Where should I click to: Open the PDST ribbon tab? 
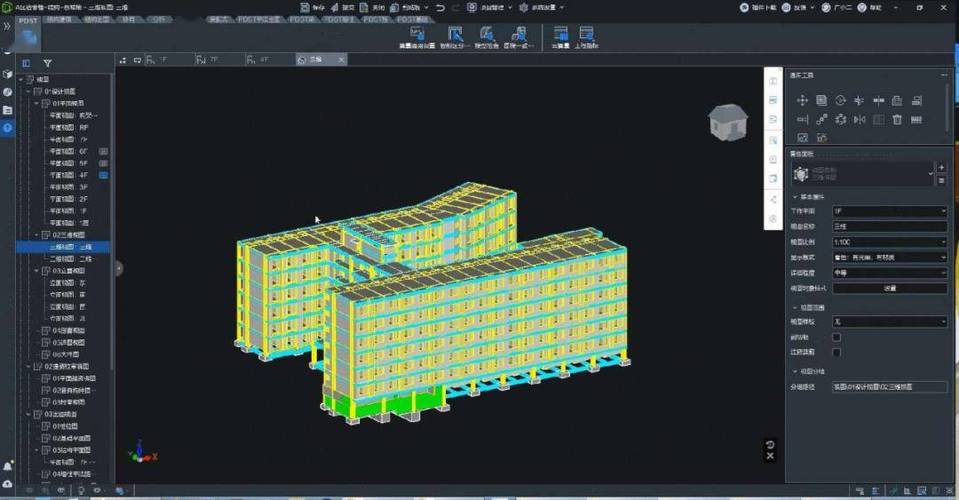click(27, 19)
